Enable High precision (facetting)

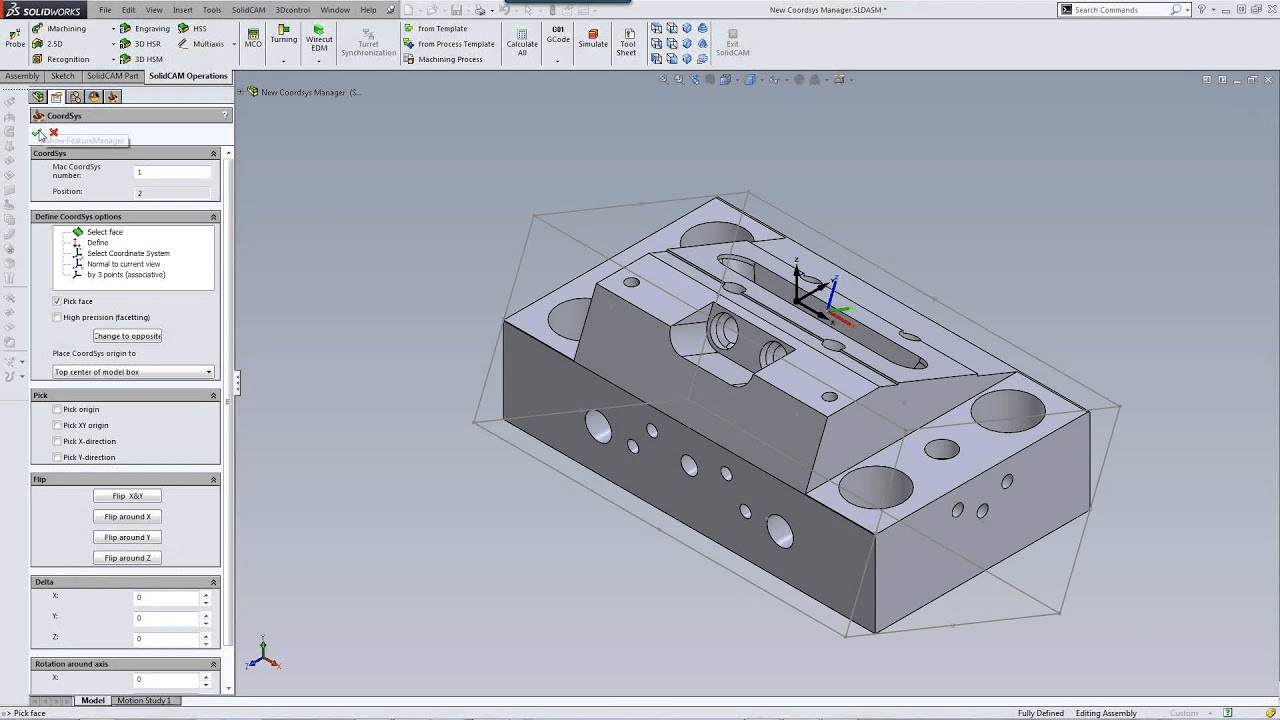coord(57,317)
